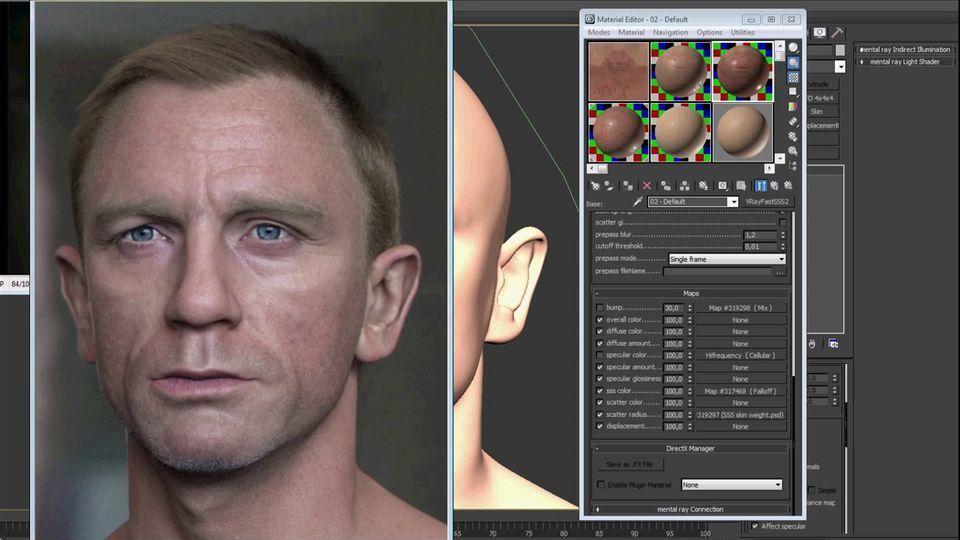
Task: Click the Get Material icon
Action: pos(595,186)
